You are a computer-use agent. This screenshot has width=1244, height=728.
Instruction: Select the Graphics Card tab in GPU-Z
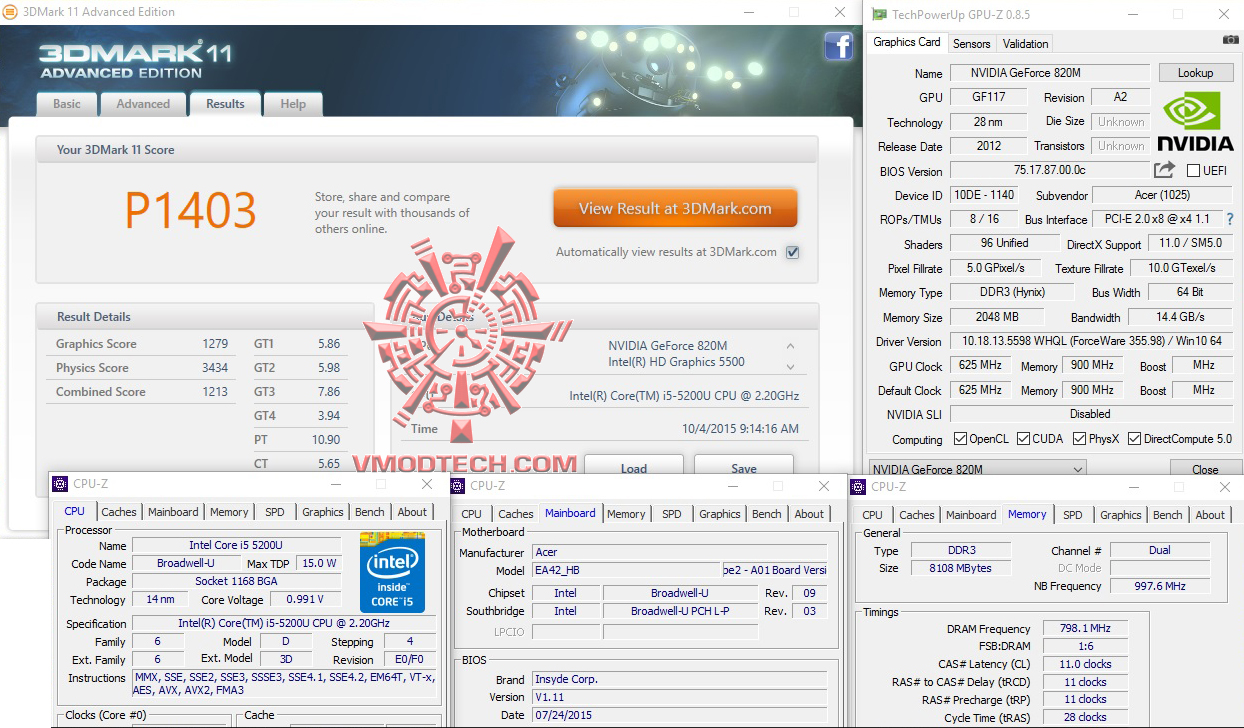click(x=907, y=42)
